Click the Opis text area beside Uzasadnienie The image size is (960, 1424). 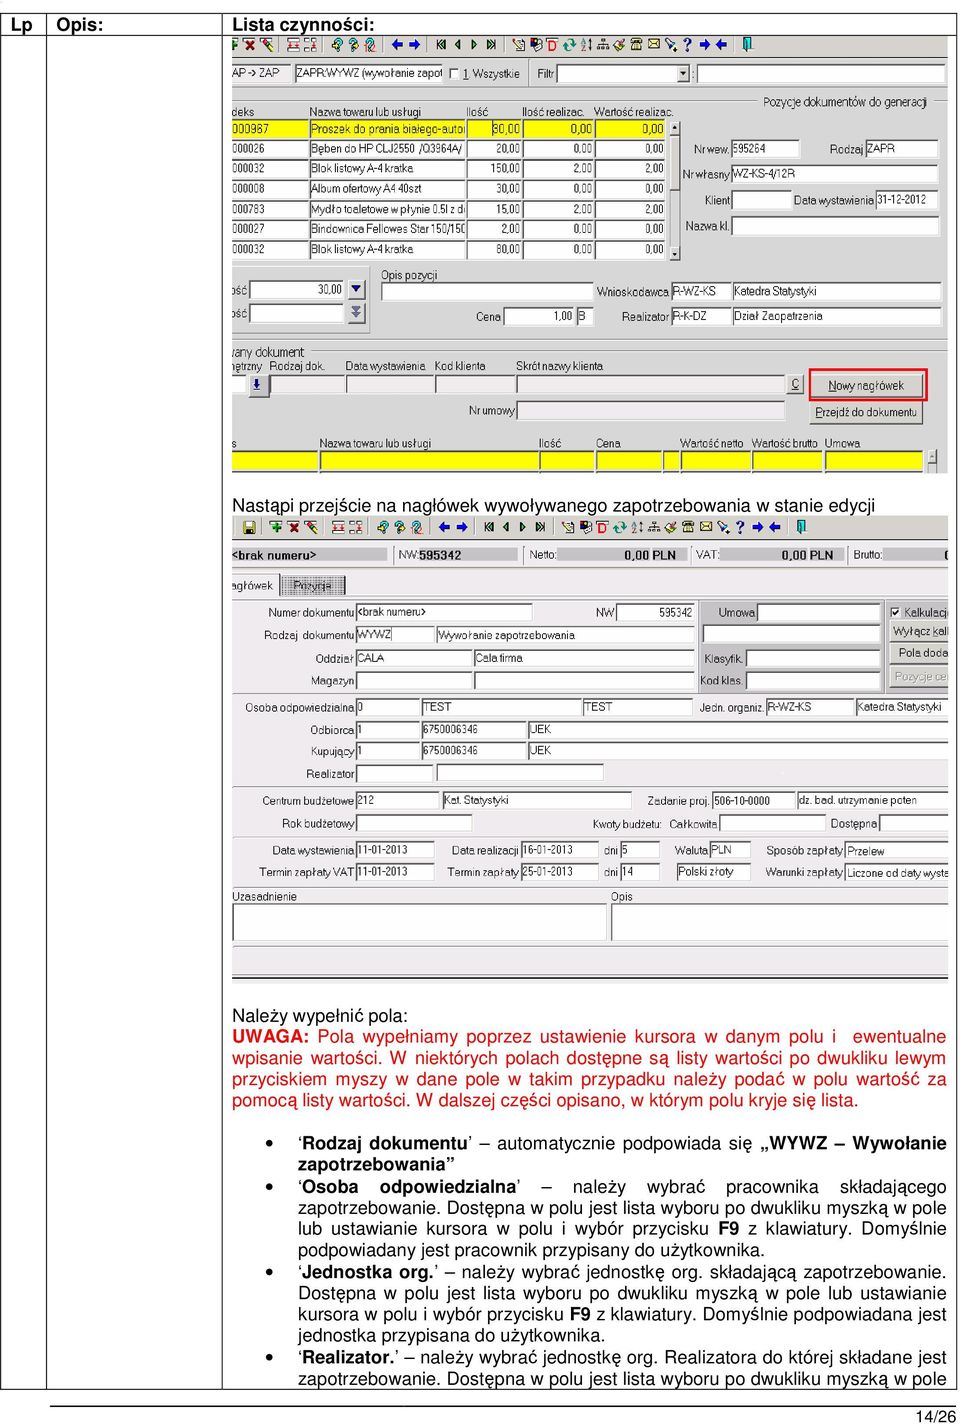pos(779,923)
